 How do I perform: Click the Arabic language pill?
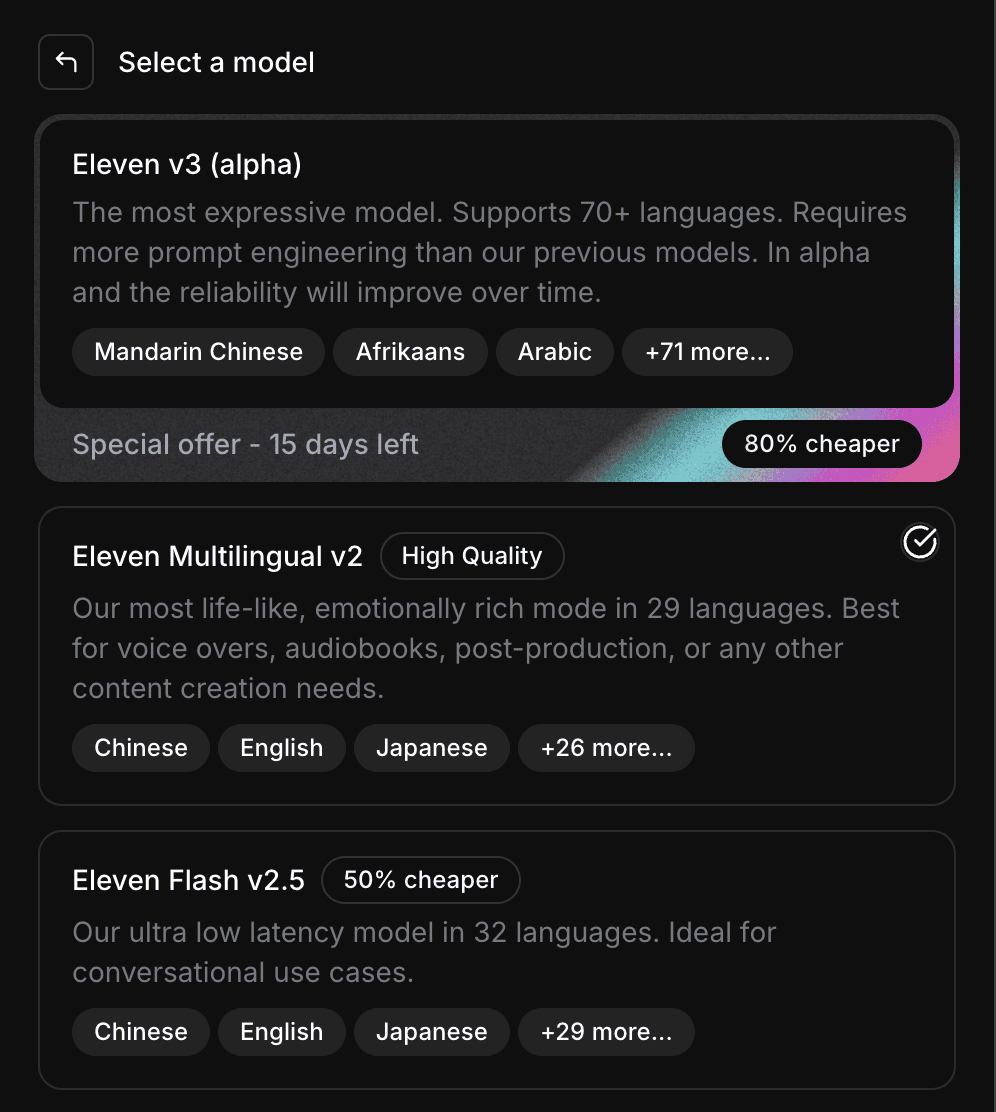554,351
